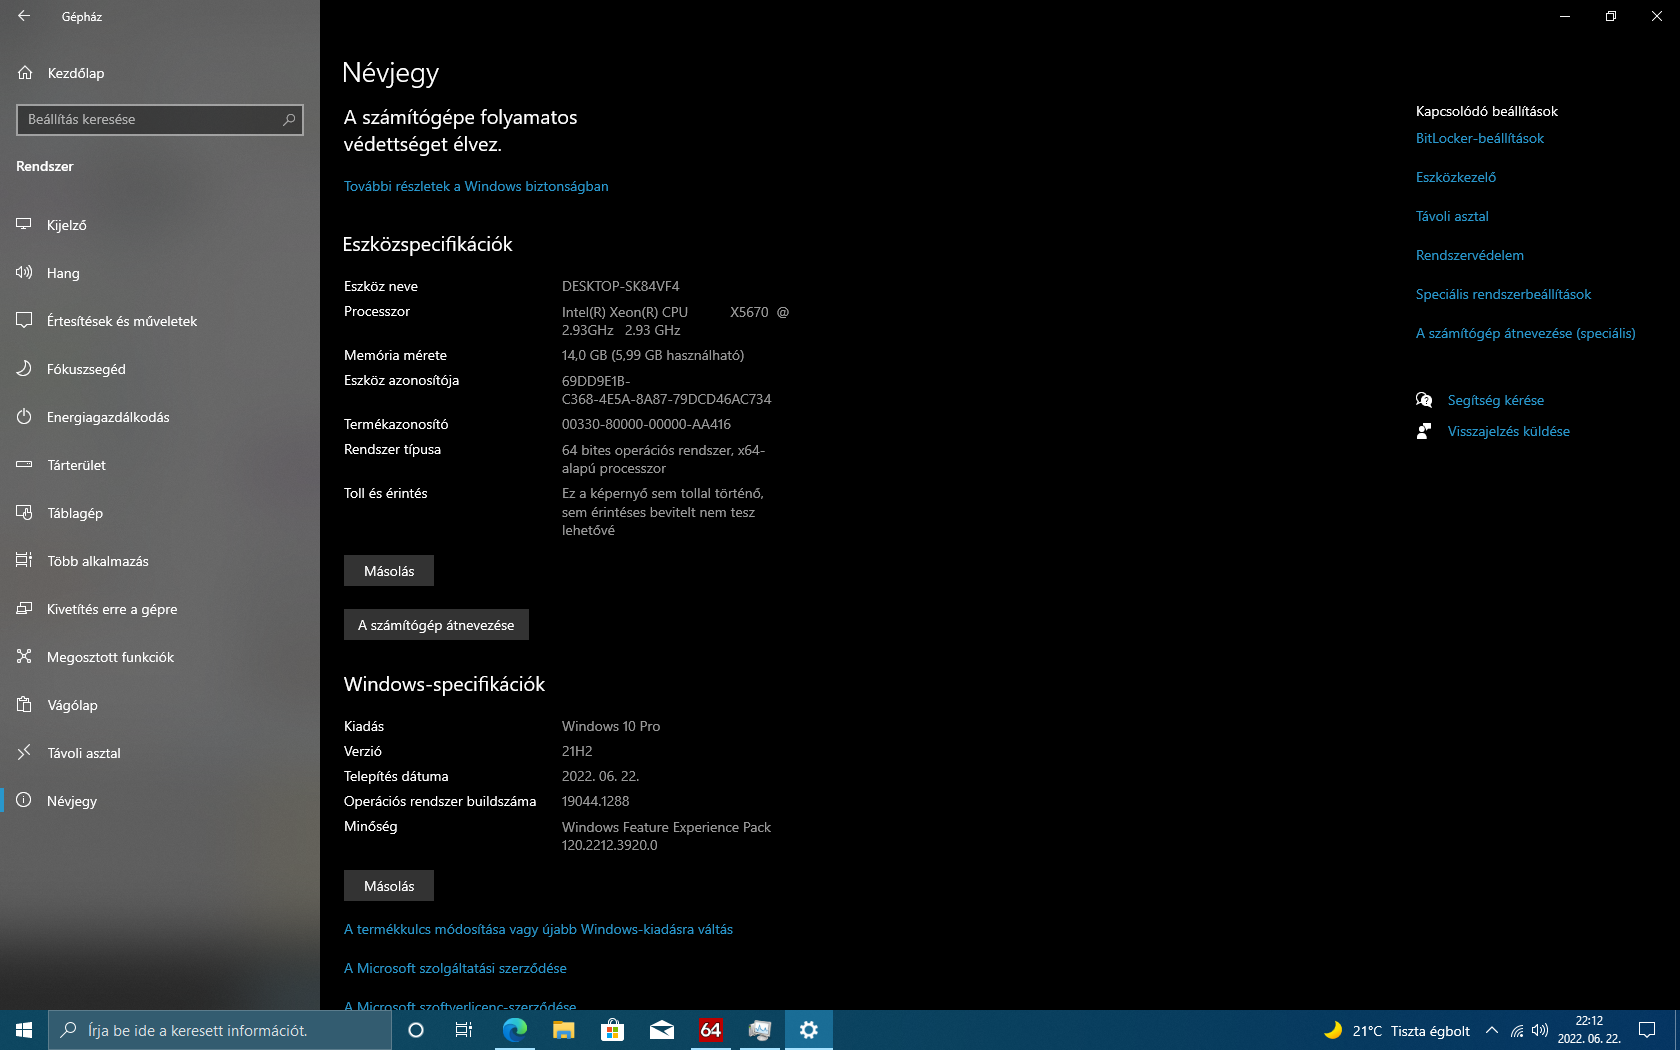Open Távoli asztal in sidebar
The height and width of the screenshot is (1050, 1680).
click(160, 753)
